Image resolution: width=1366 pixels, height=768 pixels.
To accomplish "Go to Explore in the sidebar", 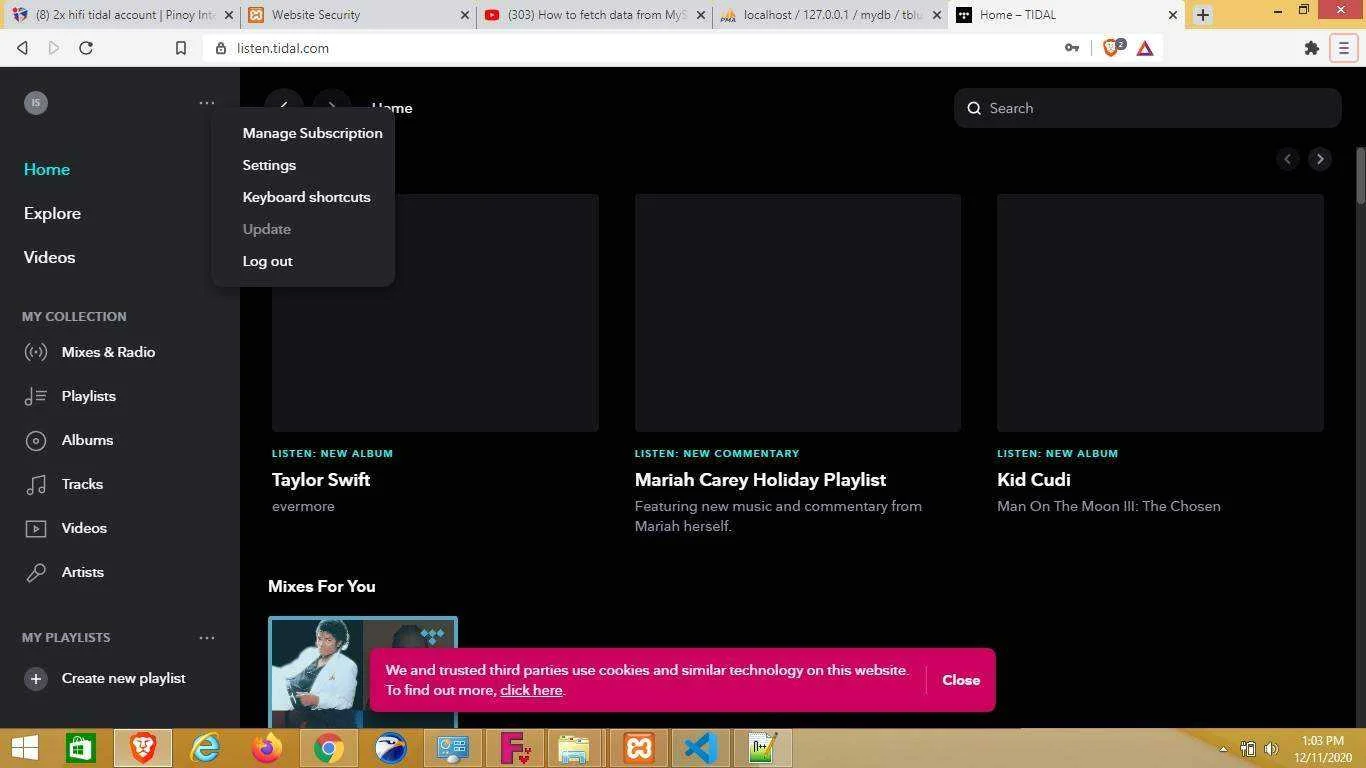I will tap(52, 213).
